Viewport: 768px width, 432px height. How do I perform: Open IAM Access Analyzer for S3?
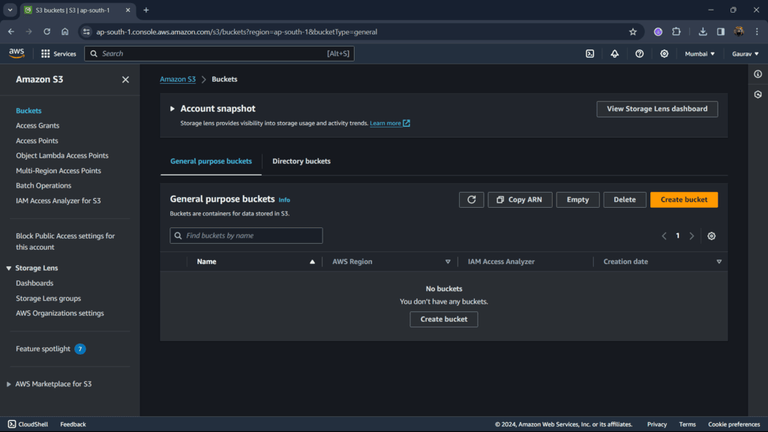click(x=58, y=201)
